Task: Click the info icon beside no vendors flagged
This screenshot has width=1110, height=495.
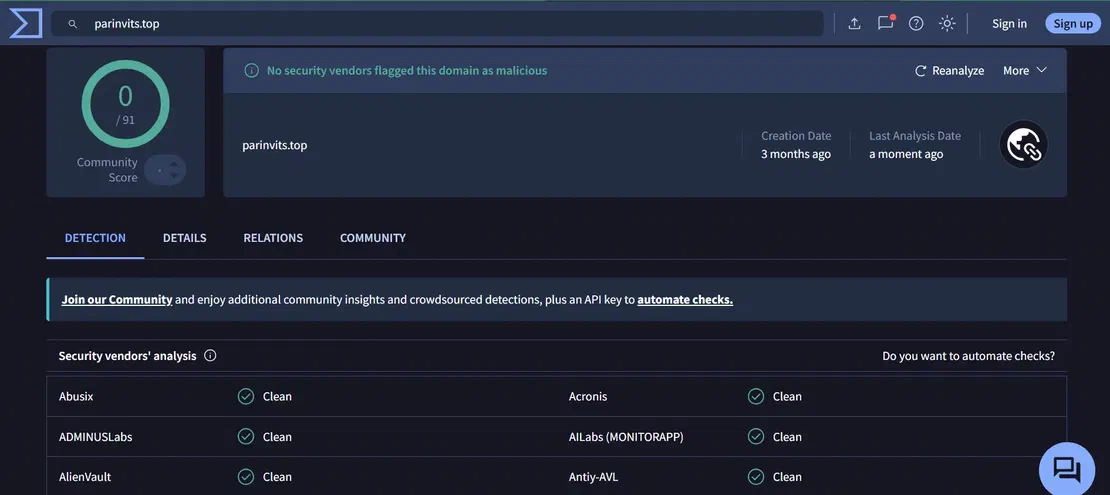Action: [251, 71]
